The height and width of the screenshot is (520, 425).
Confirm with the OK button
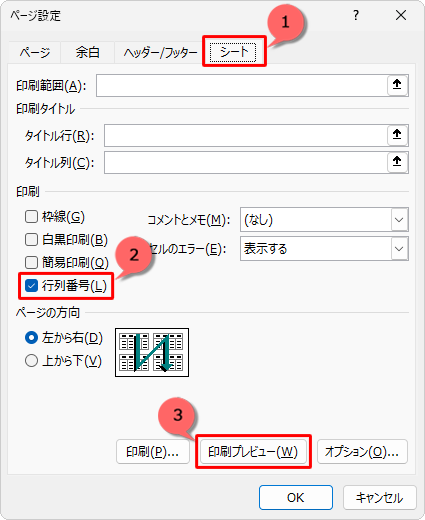(296, 497)
